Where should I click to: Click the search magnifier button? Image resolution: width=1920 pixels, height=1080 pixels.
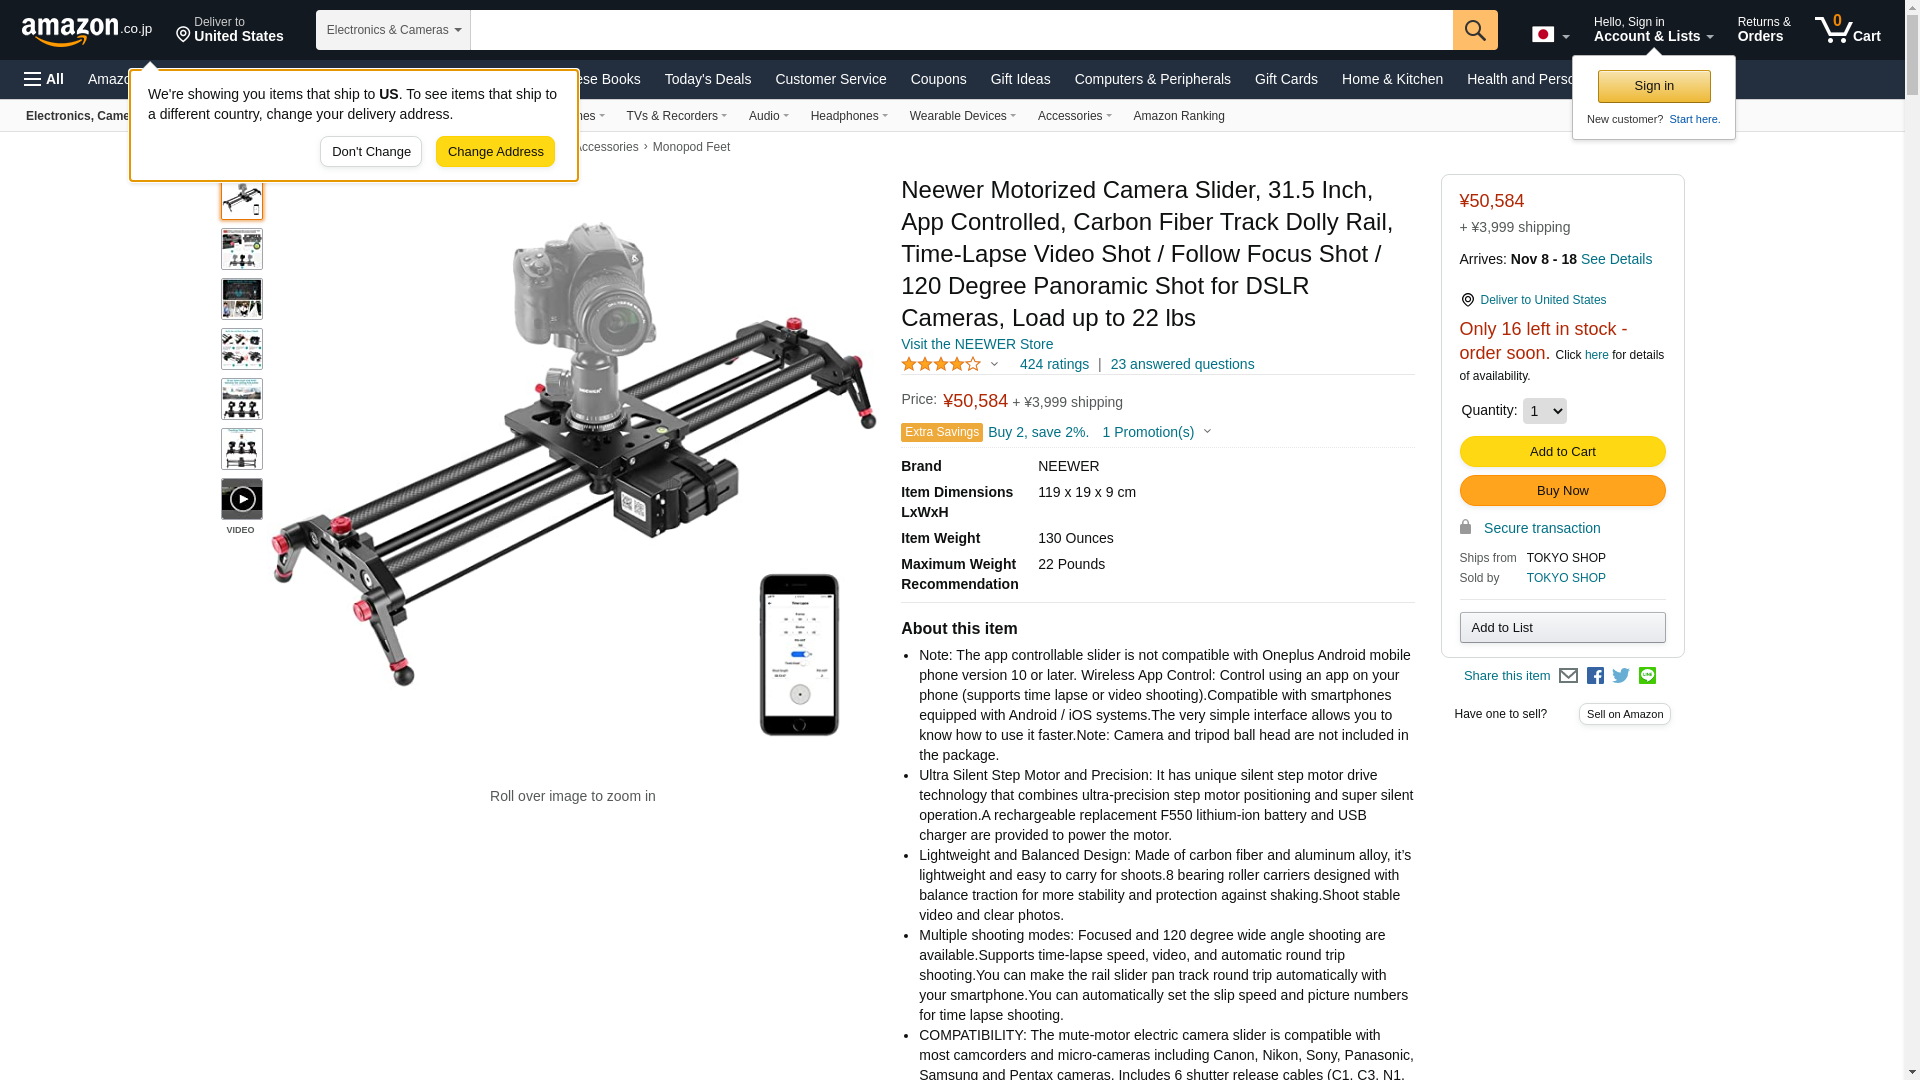click(x=1475, y=30)
